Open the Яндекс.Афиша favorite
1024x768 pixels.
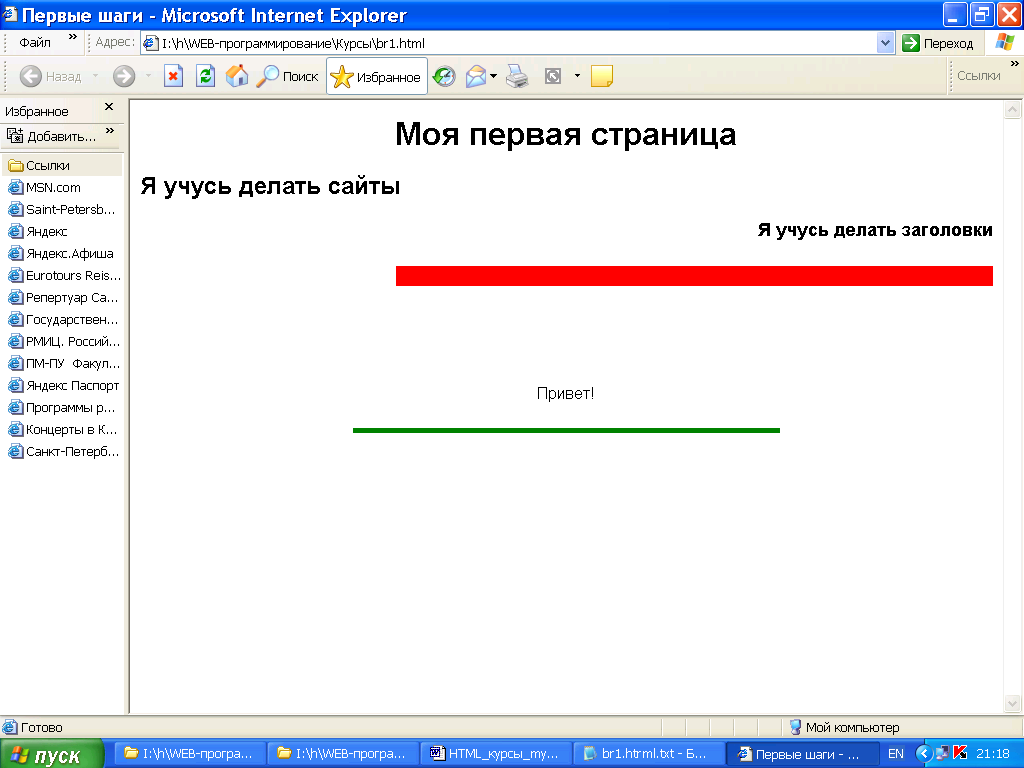coord(61,254)
